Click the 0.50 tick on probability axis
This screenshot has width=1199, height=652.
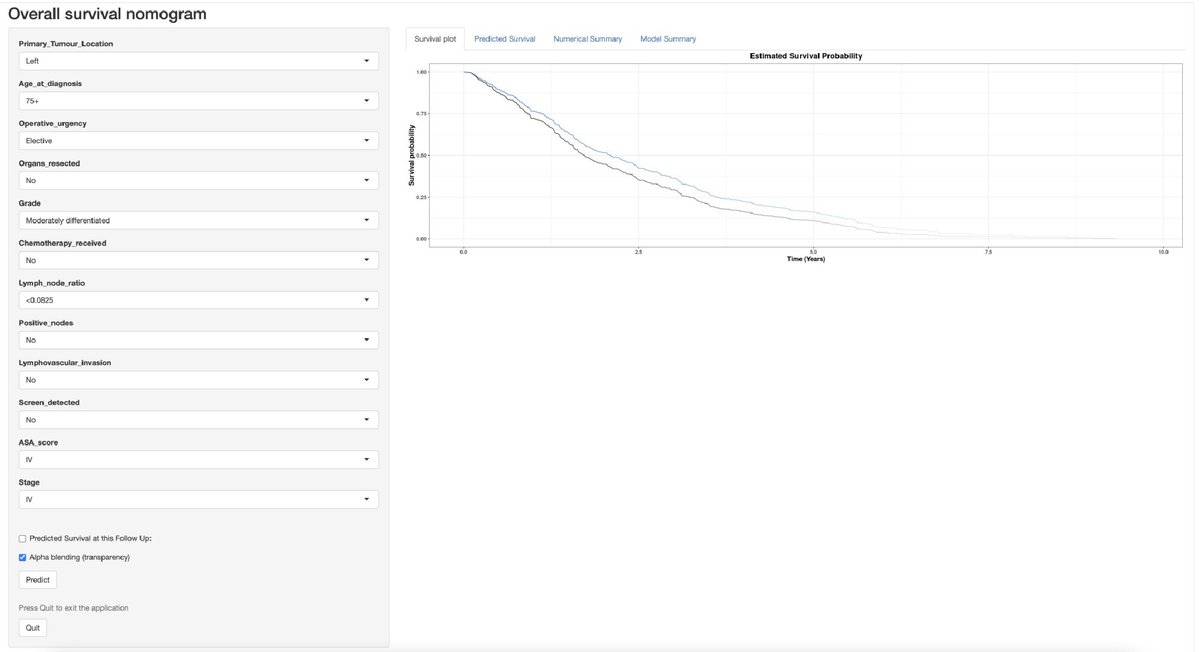pyautogui.click(x=421, y=156)
